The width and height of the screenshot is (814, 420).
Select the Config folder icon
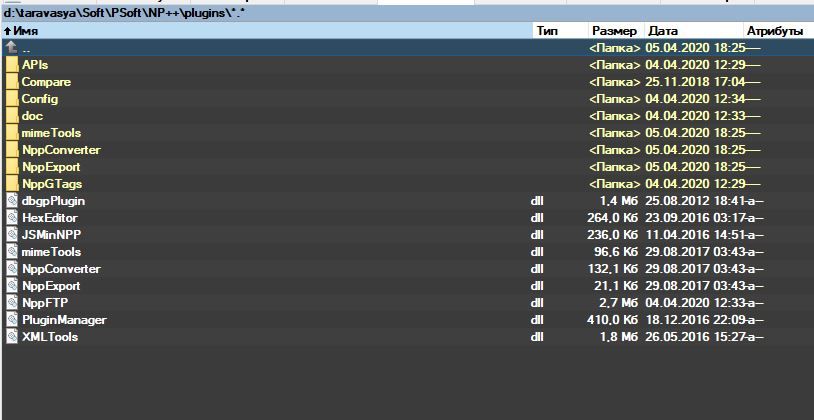tap(12, 99)
